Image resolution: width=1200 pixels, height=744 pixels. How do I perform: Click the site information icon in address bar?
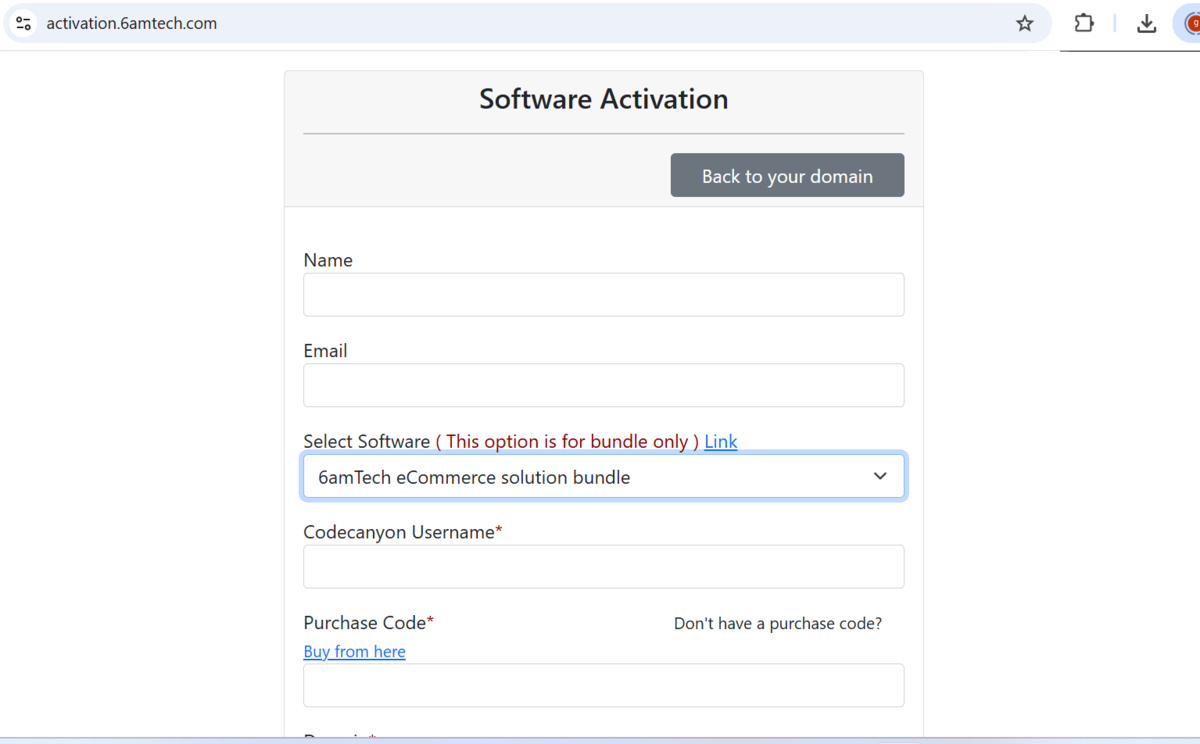[x=24, y=24]
